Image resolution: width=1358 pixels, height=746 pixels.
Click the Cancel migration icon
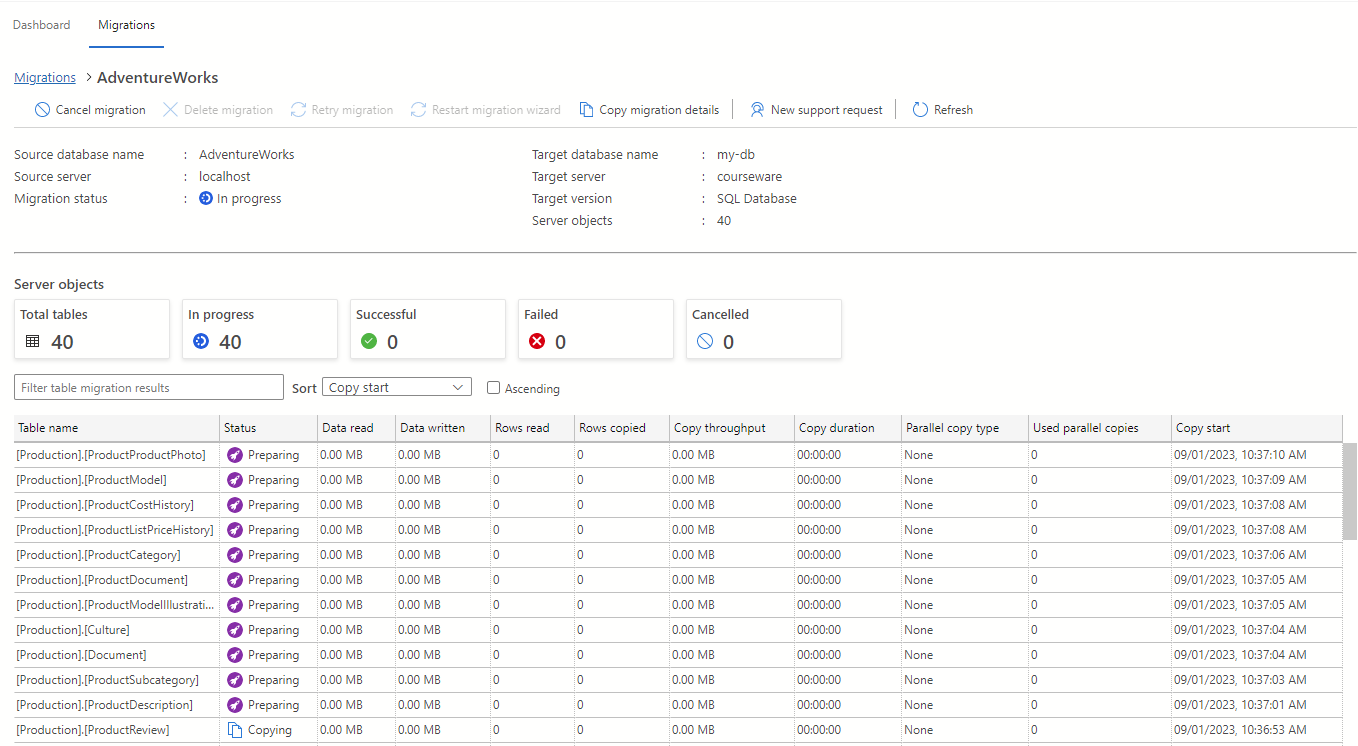coord(41,109)
